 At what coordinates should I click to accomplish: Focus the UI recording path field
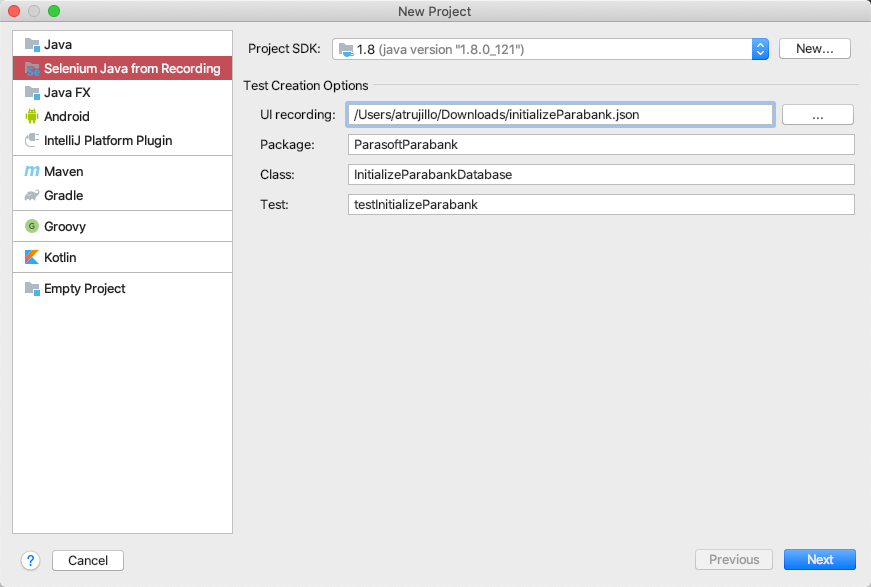coord(560,114)
